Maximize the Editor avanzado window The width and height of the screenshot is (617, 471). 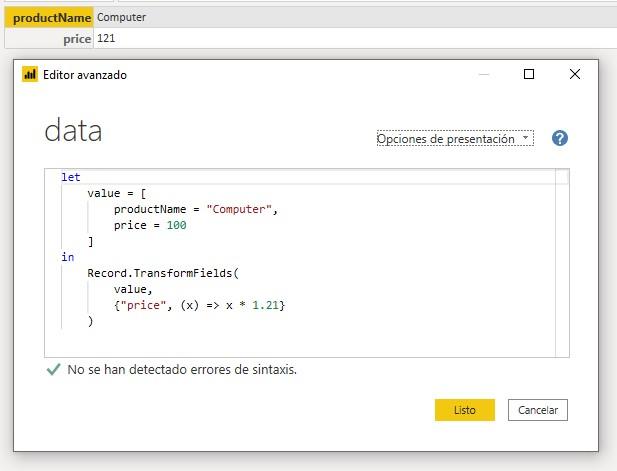(529, 74)
